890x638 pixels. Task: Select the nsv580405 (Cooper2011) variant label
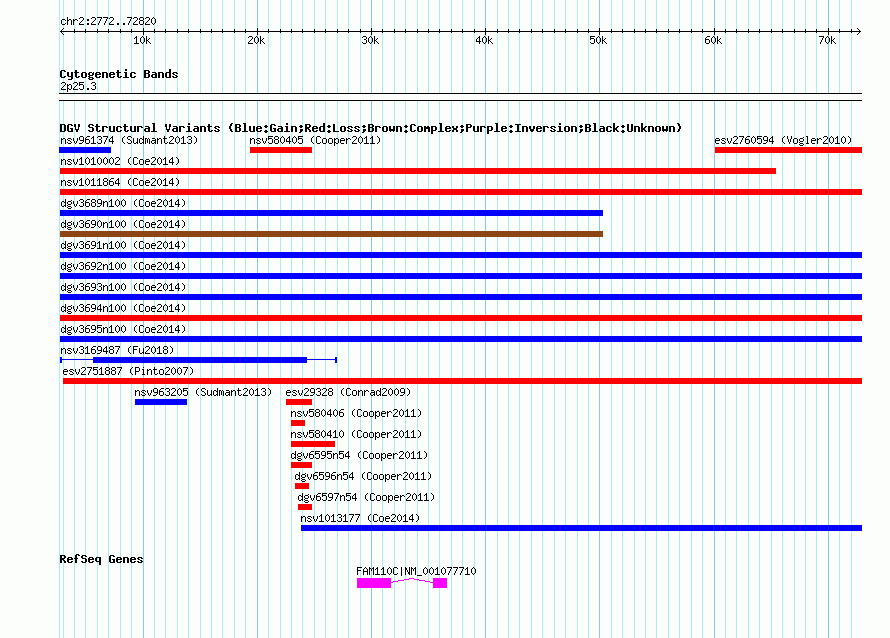pyautogui.click(x=315, y=140)
